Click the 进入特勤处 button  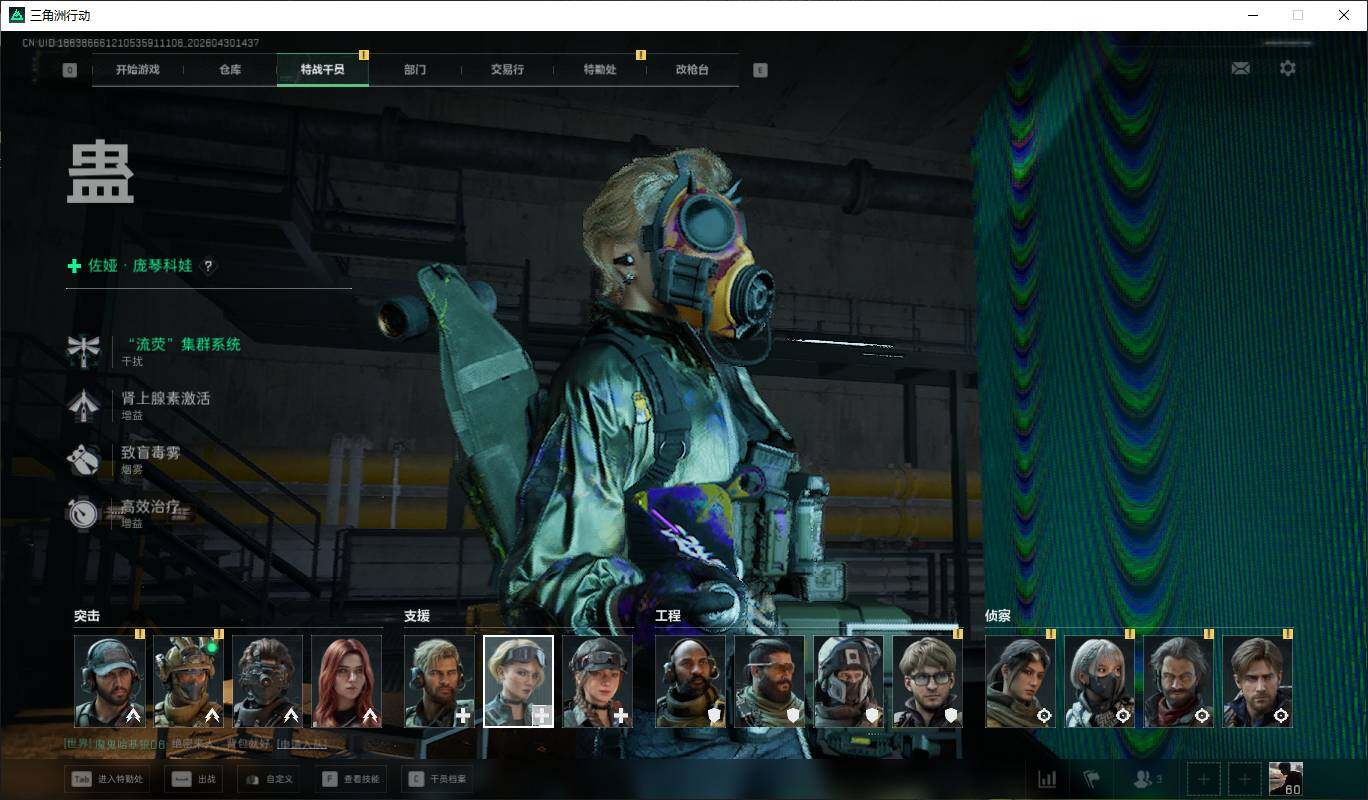point(107,779)
